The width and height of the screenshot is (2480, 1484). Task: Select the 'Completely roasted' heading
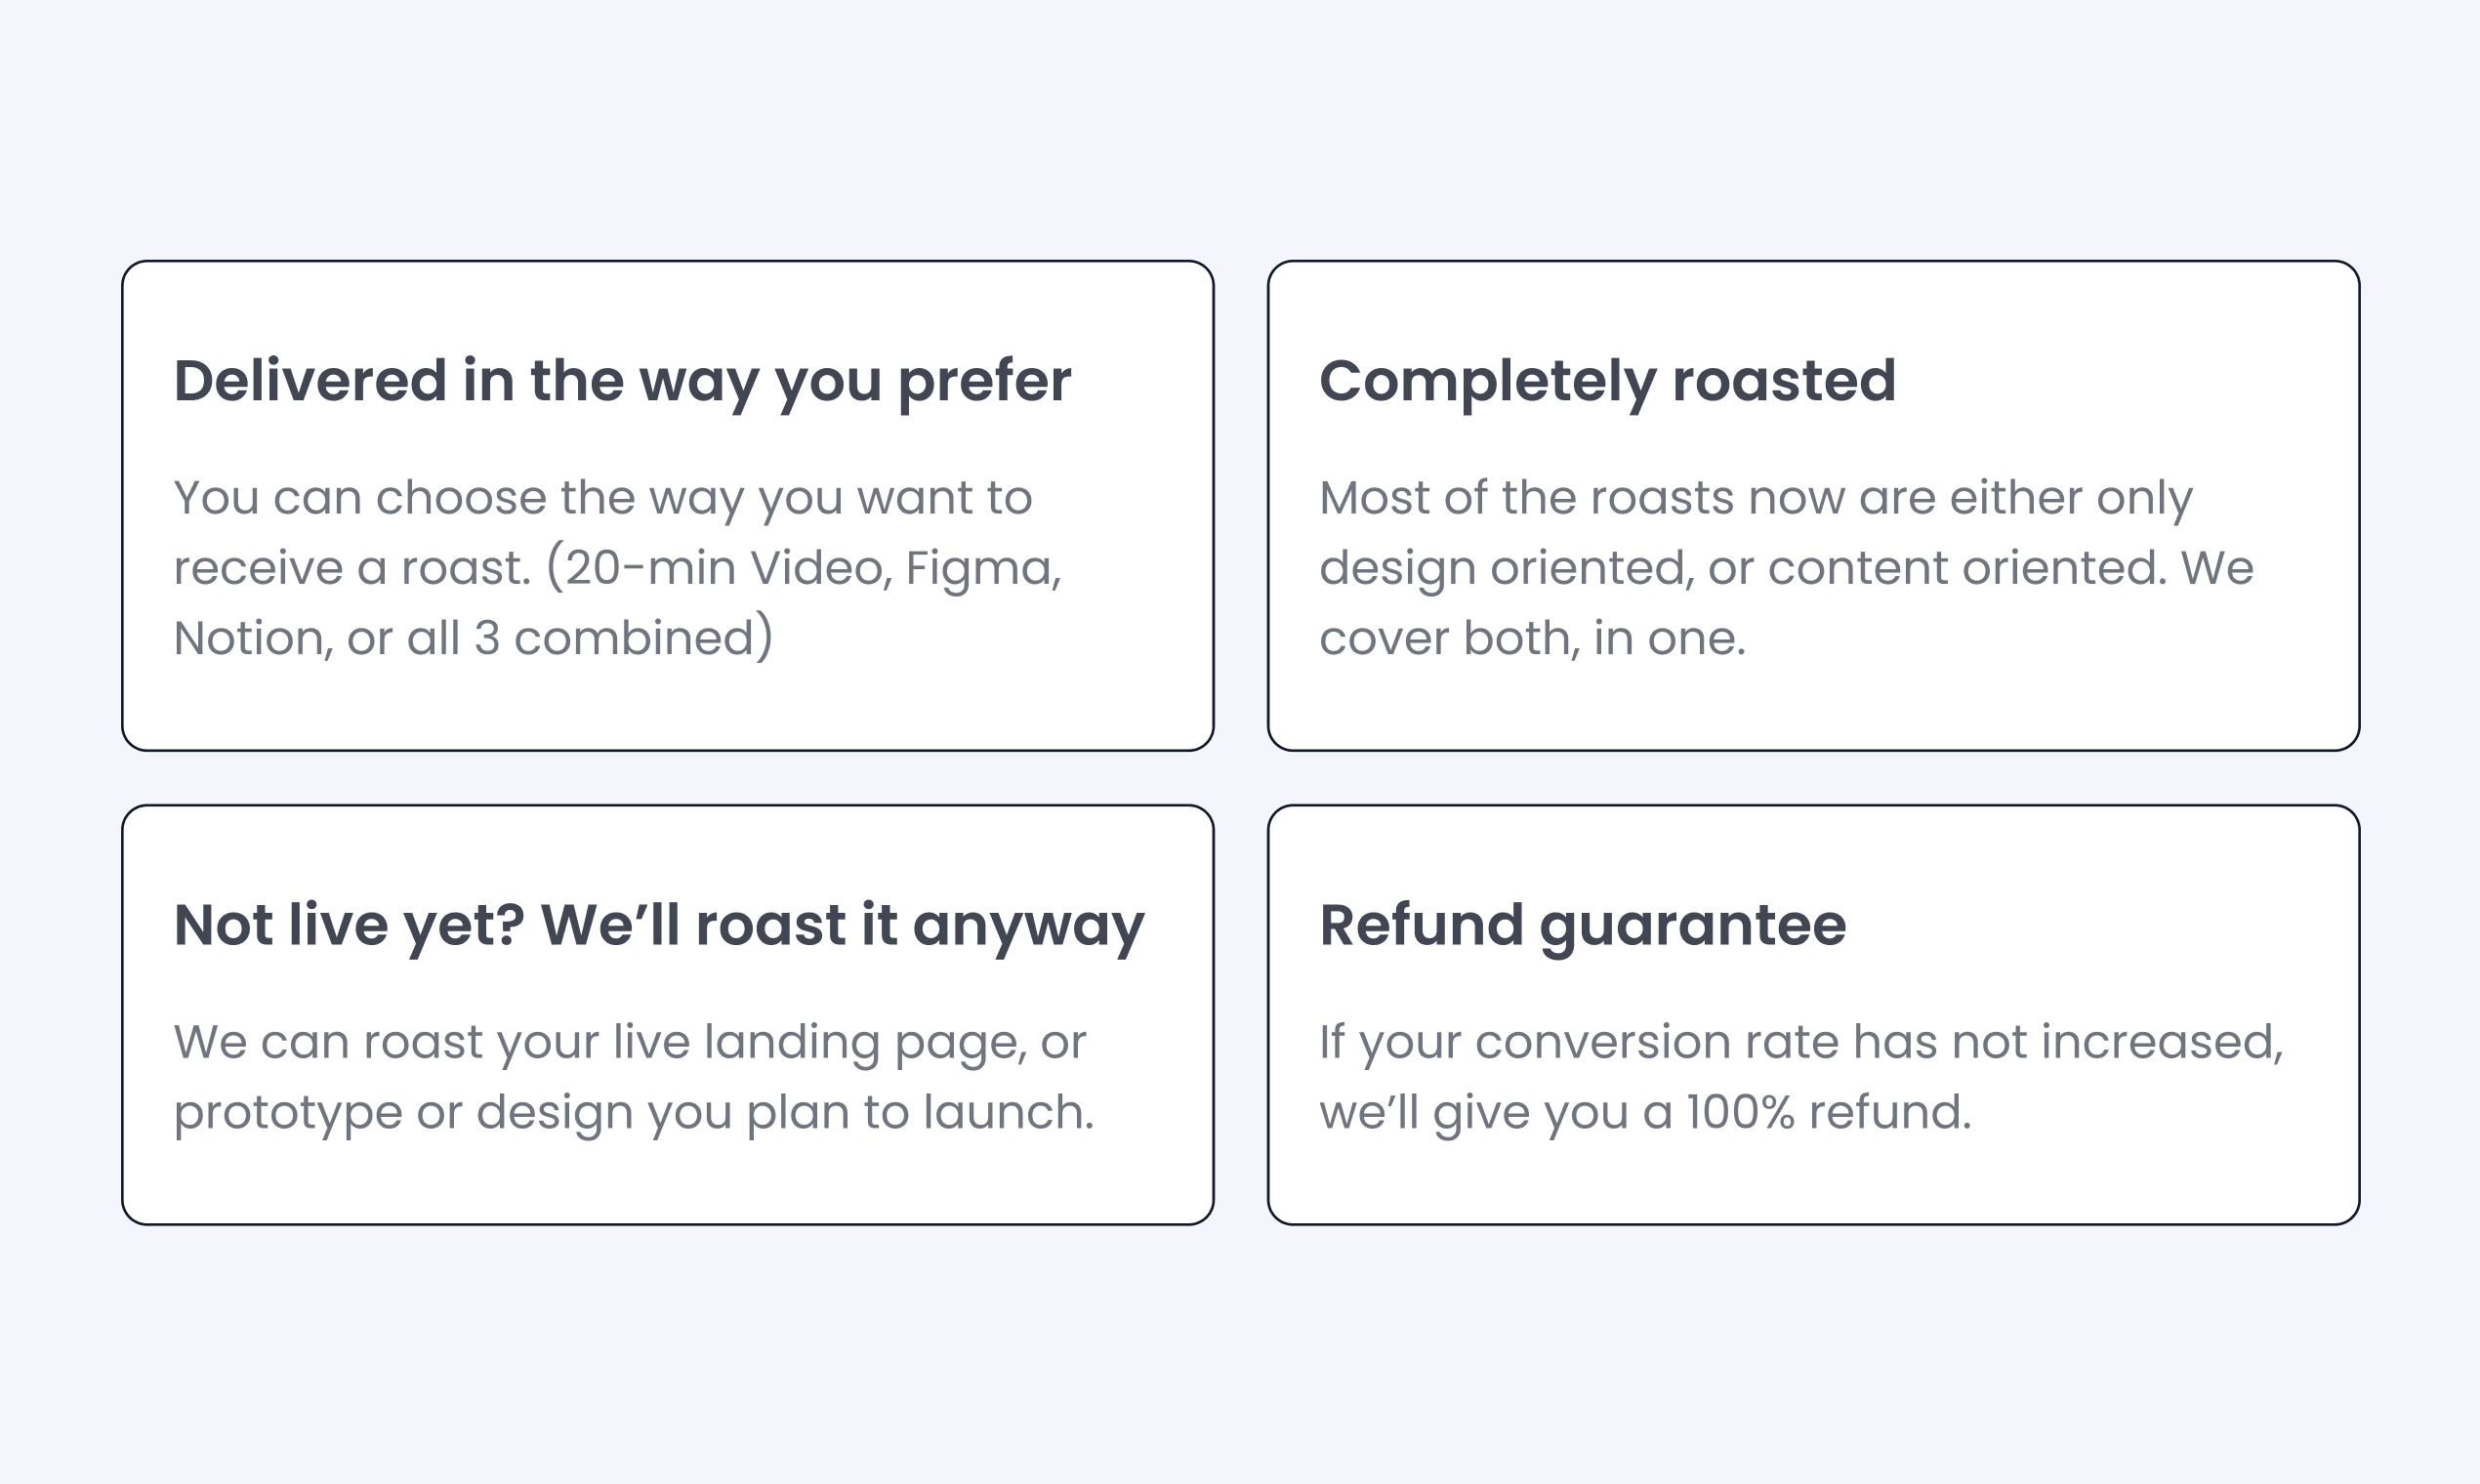coord(1607,381)
